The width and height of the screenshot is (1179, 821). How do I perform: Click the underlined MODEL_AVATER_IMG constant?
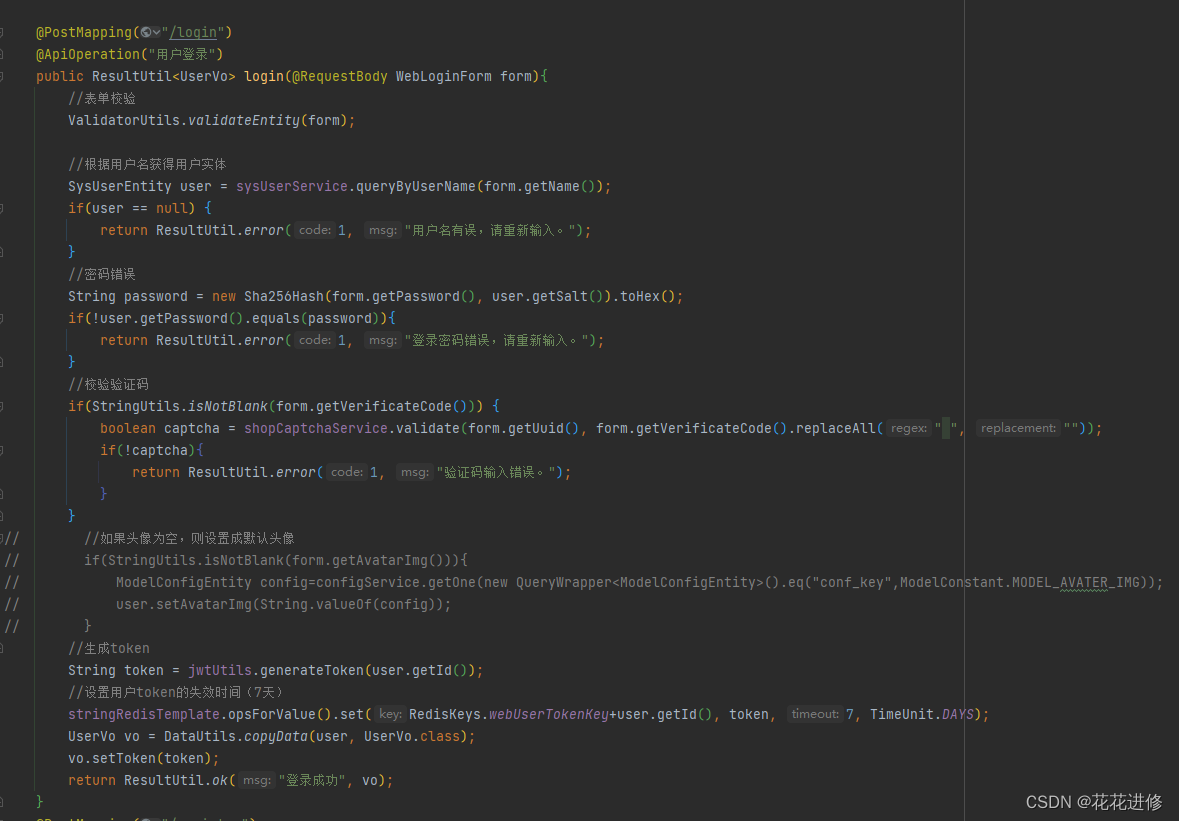pyautogui.click(x=1076, y=582)
